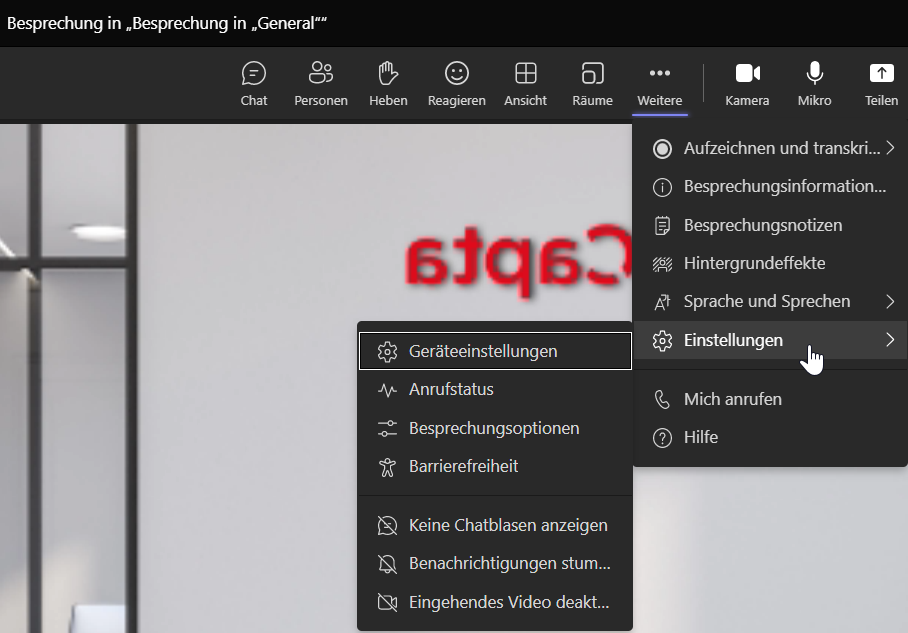Open Besprechungsoptionen menu entry

[495, 428]
